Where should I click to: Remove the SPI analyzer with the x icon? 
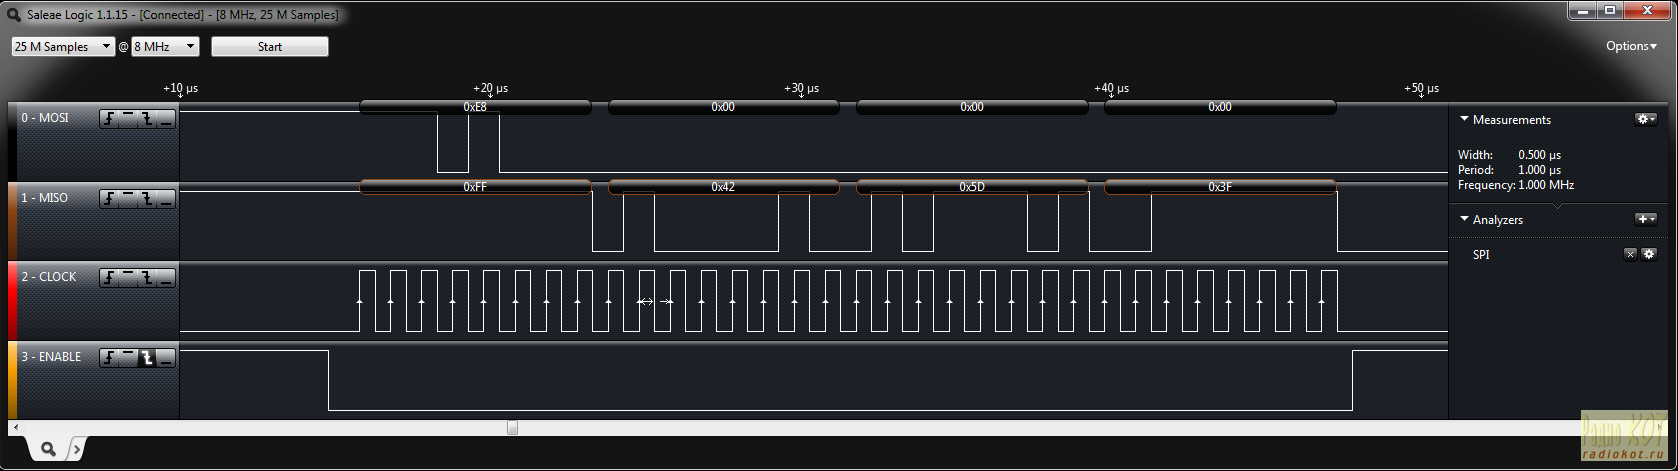tap(1630, 255)
